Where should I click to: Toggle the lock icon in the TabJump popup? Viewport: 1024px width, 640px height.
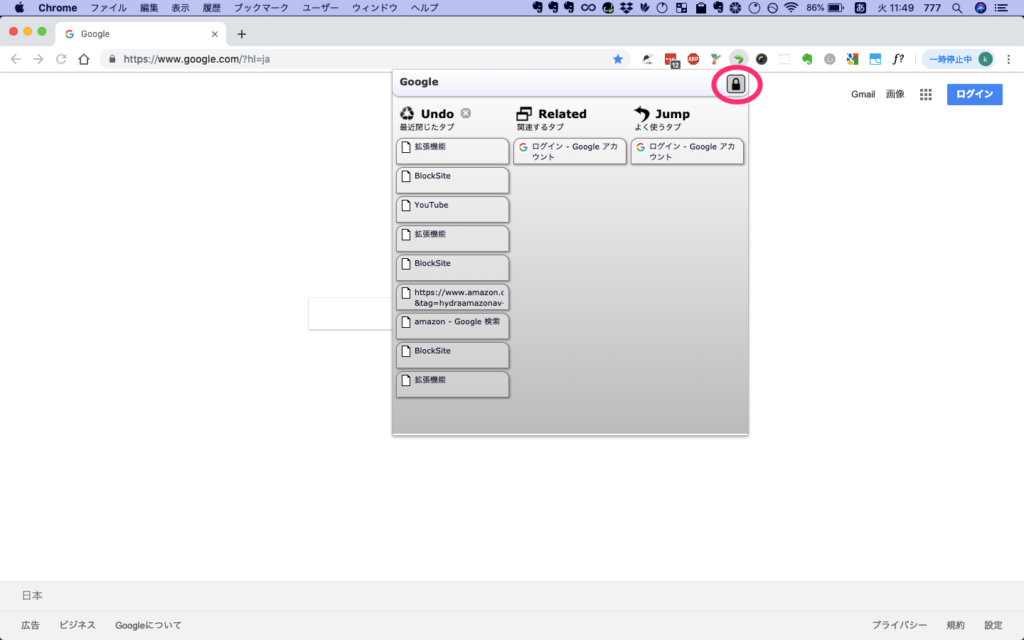(736, 84)
